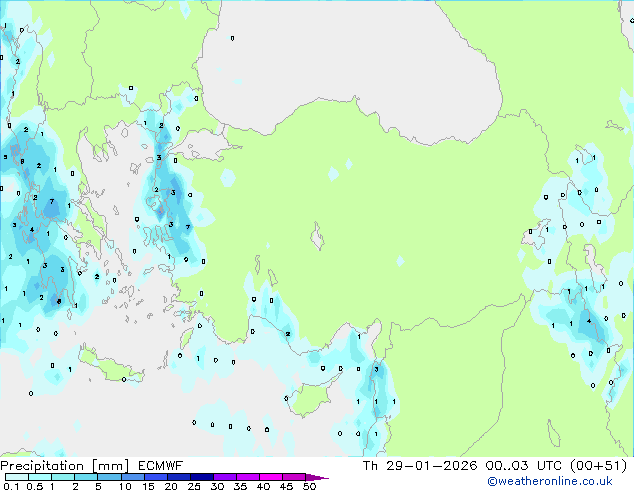The height and width of the screenshot is (490, 634).
Task: Click the 45–50 mm legend color box
Action: [x=294, y=477]
